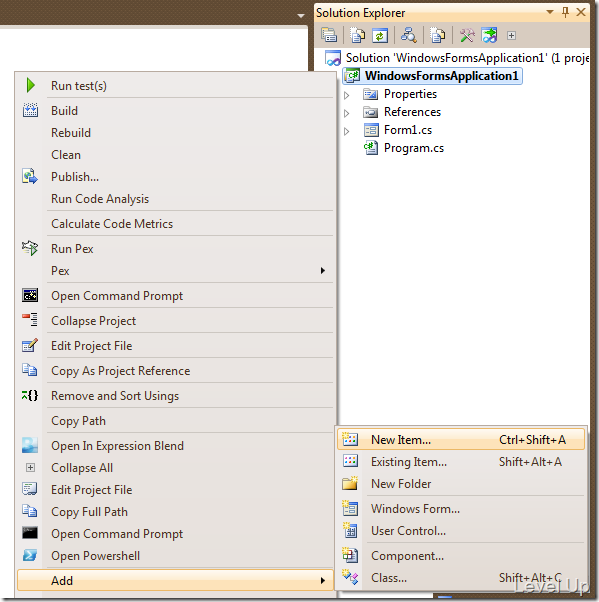Select WindowsFormsApplication1 project node
The width and height of the screenshot is (599, 602).
441,76
